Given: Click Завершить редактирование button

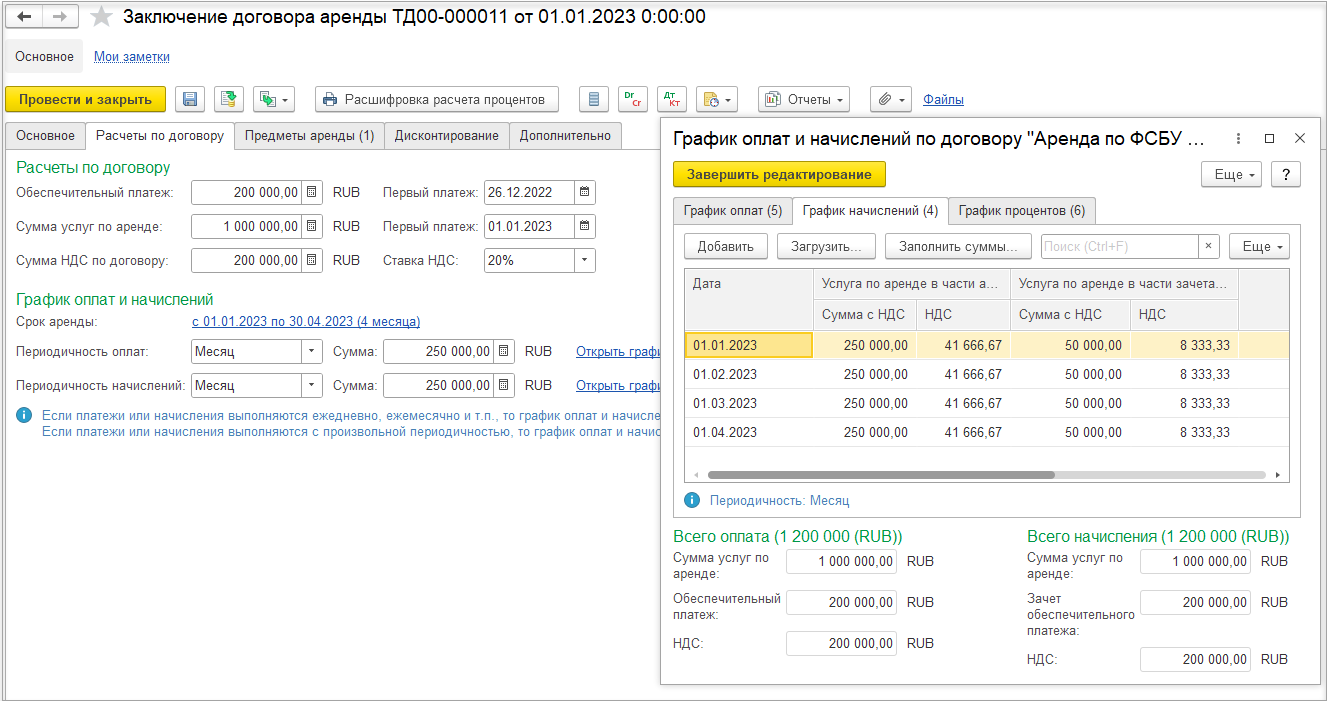Looking at the screenshot, I should click(779, 174).
